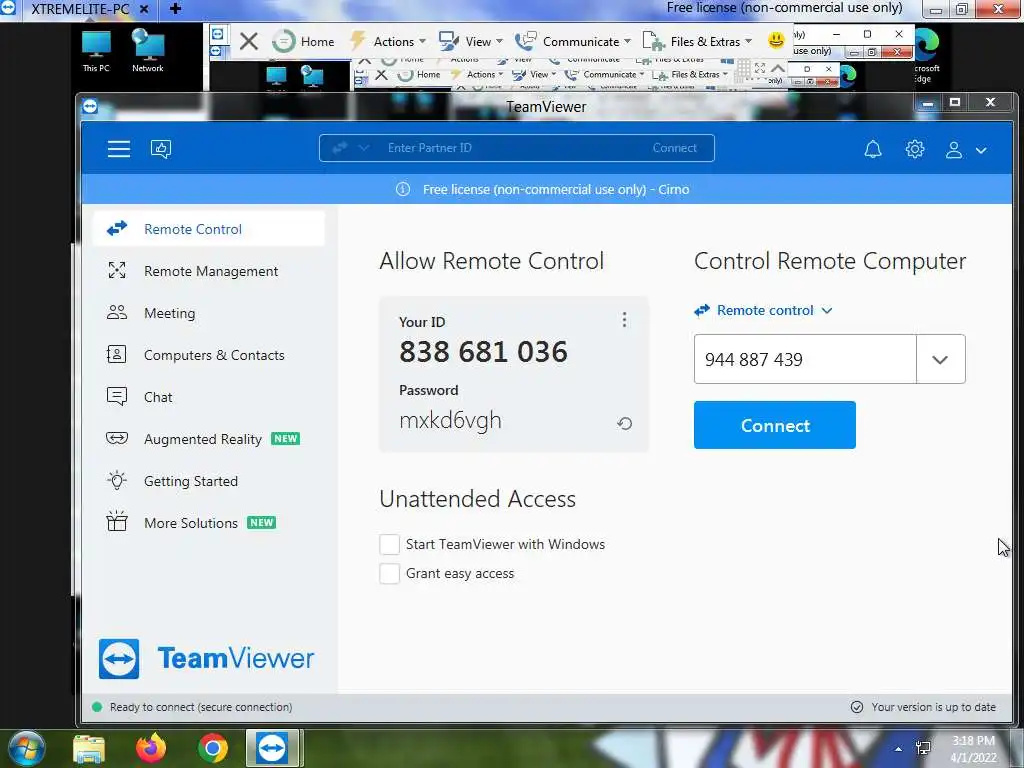The image size is (1024, 768).
Task: Launch Firefox from taskbar
Action: [x=151, y=748]
